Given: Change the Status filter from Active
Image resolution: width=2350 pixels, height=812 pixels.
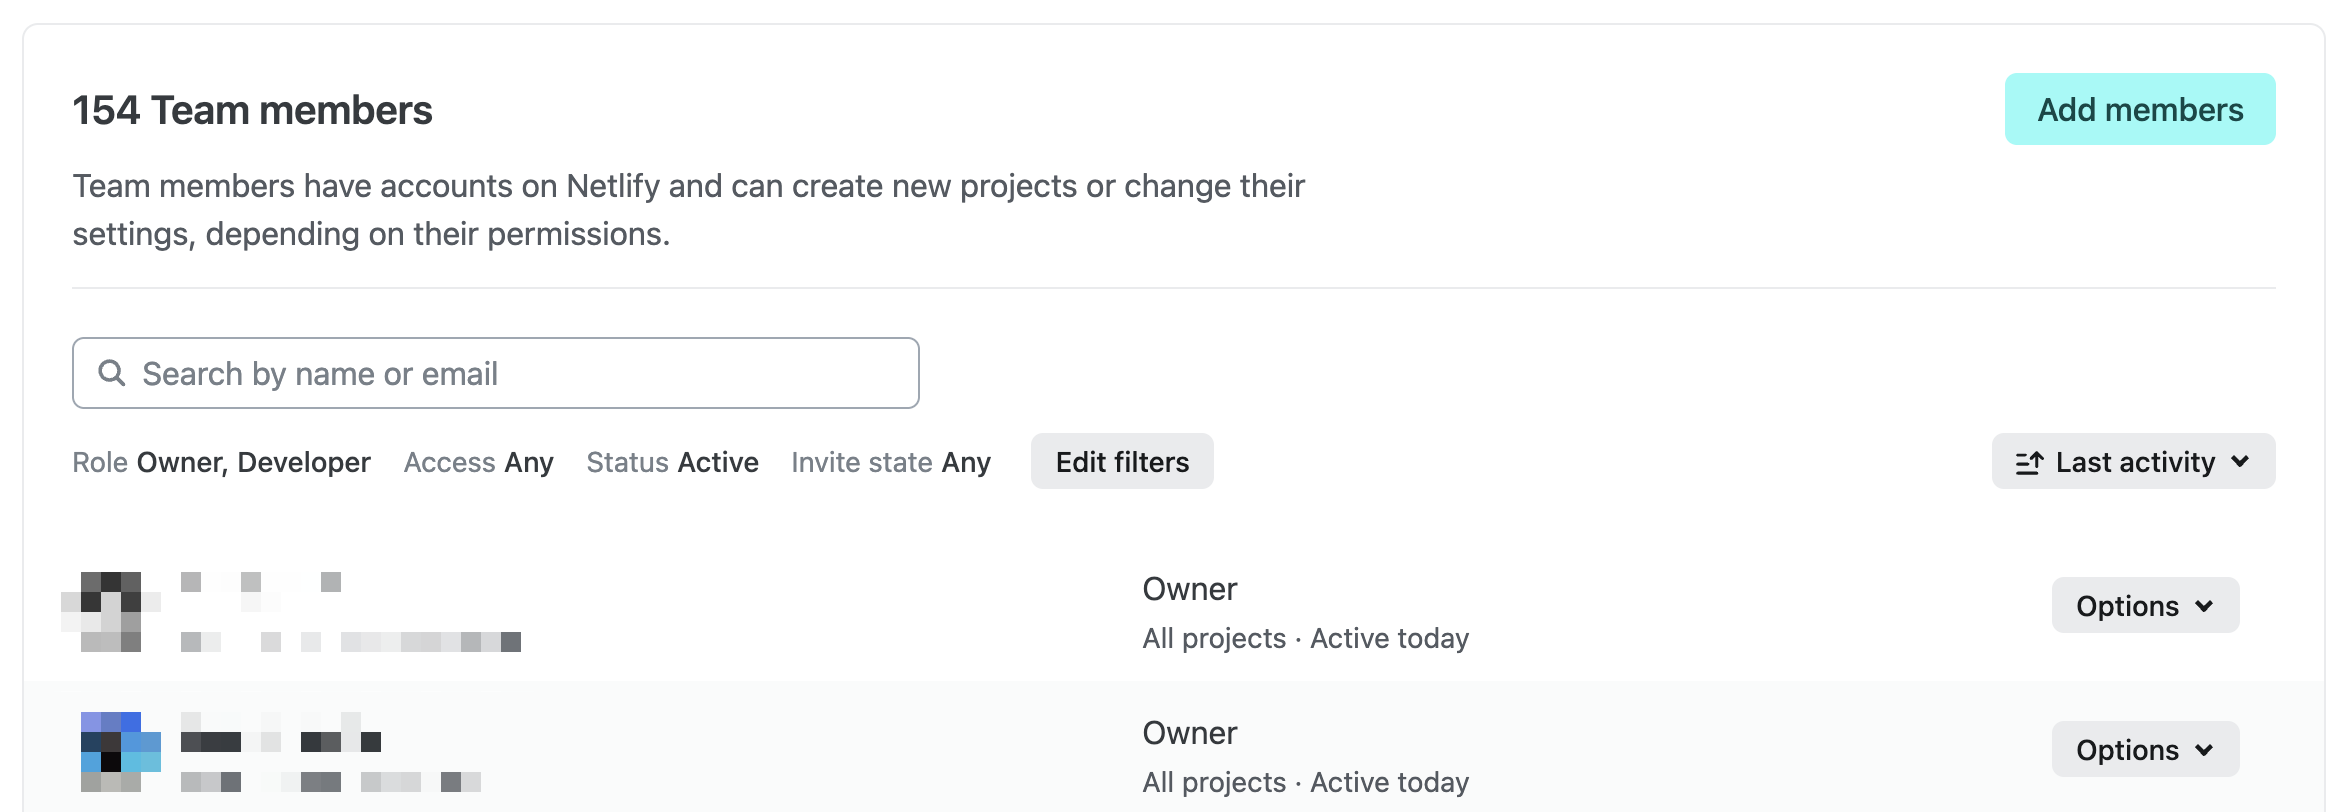Looking at the screenshot, I should click(672, 462).
